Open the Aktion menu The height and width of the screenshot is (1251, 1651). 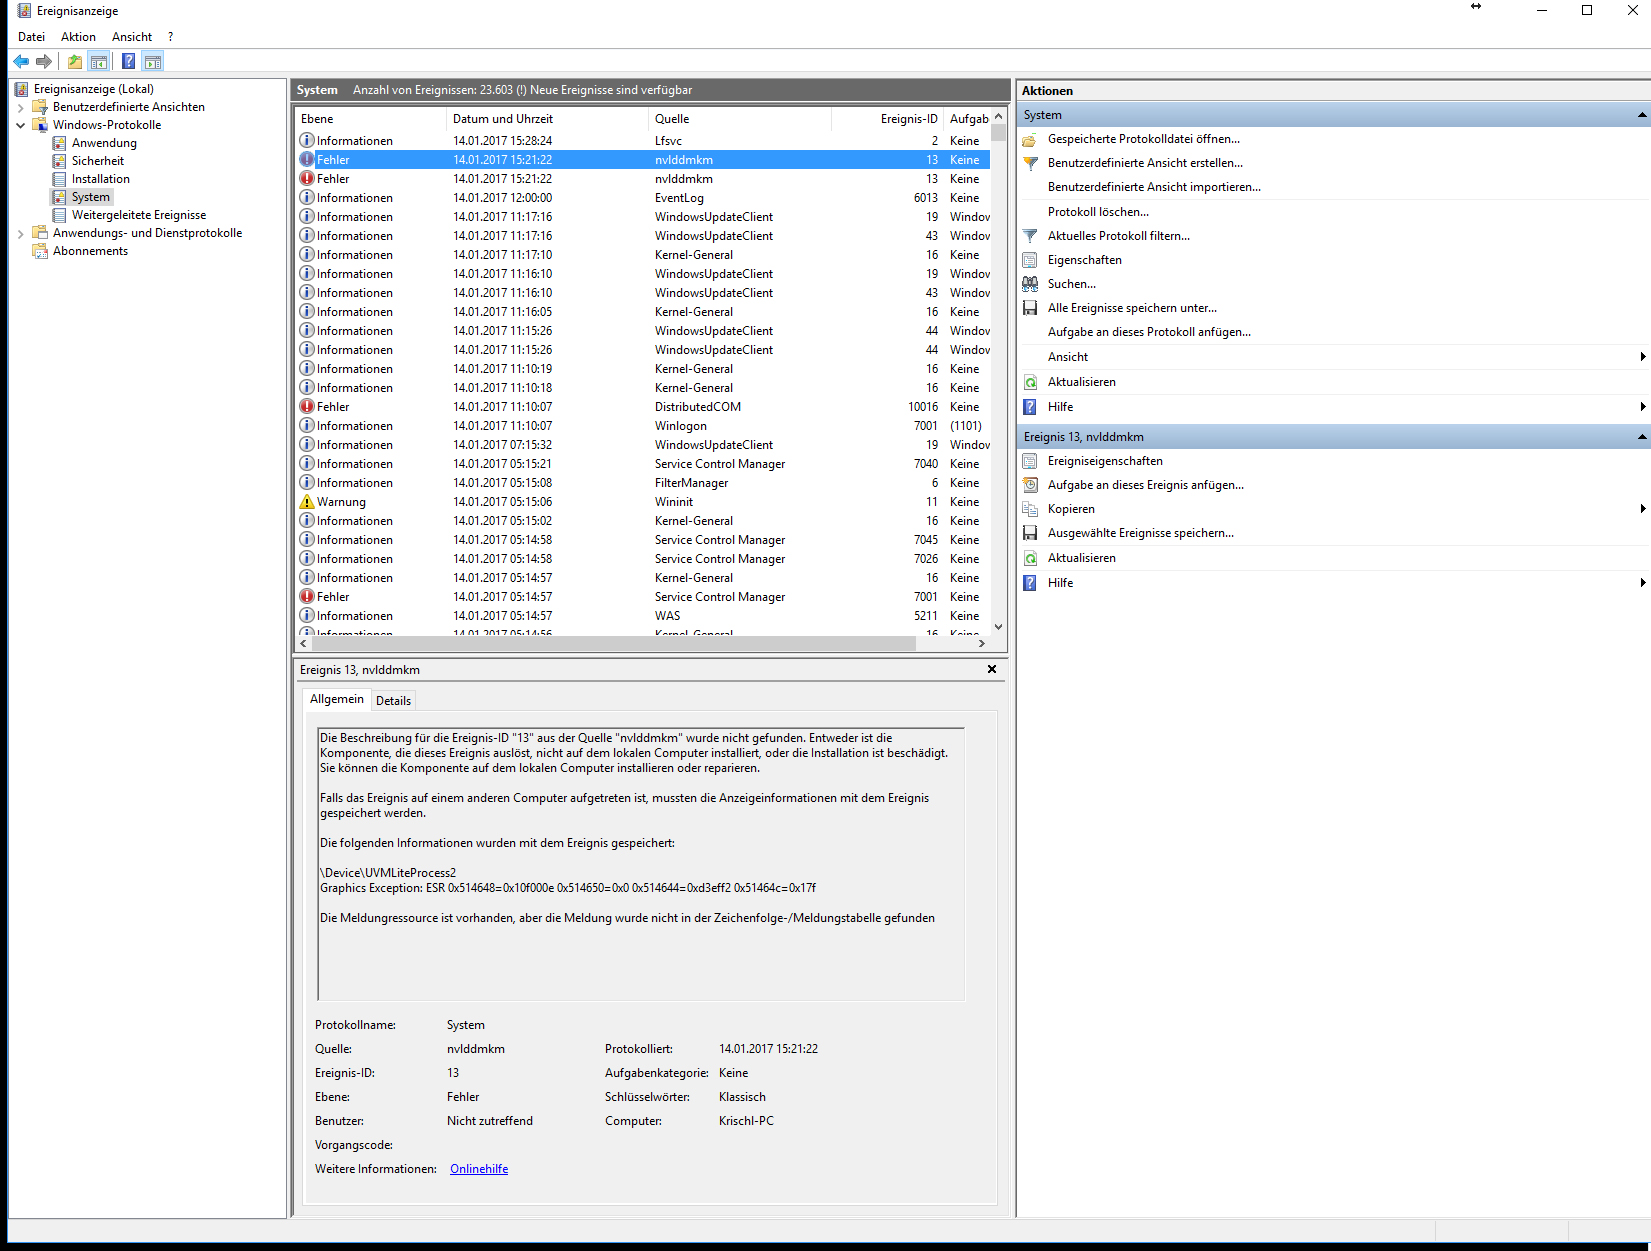pos(78,37)
